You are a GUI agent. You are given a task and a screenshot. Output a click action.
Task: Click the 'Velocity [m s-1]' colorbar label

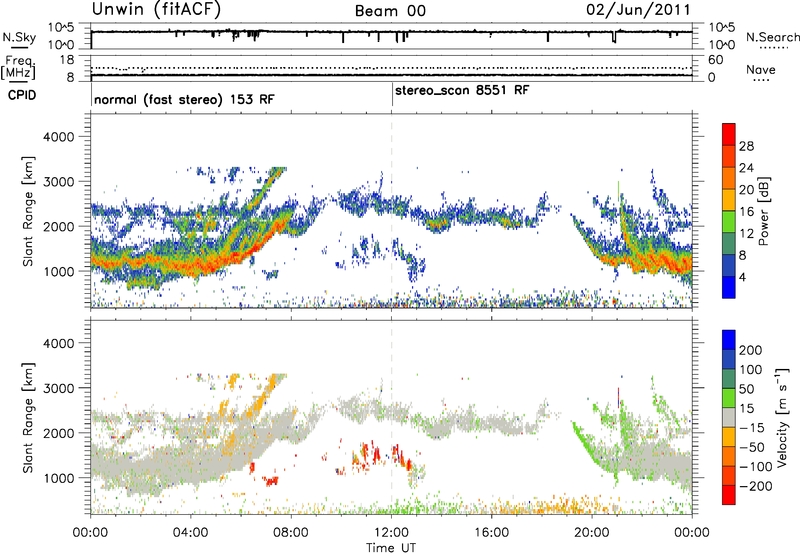click(781, 417)
